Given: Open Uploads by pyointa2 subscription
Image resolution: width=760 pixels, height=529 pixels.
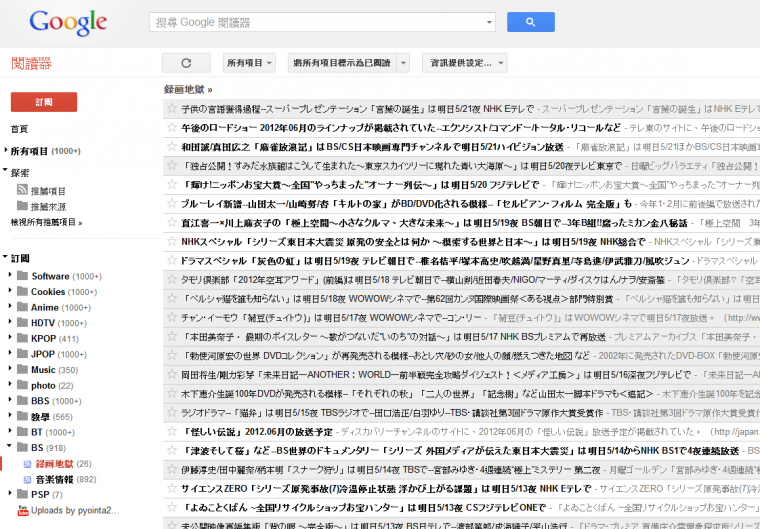Looking at the screenshot, I should pyautogui.click(x=75, y=511).
